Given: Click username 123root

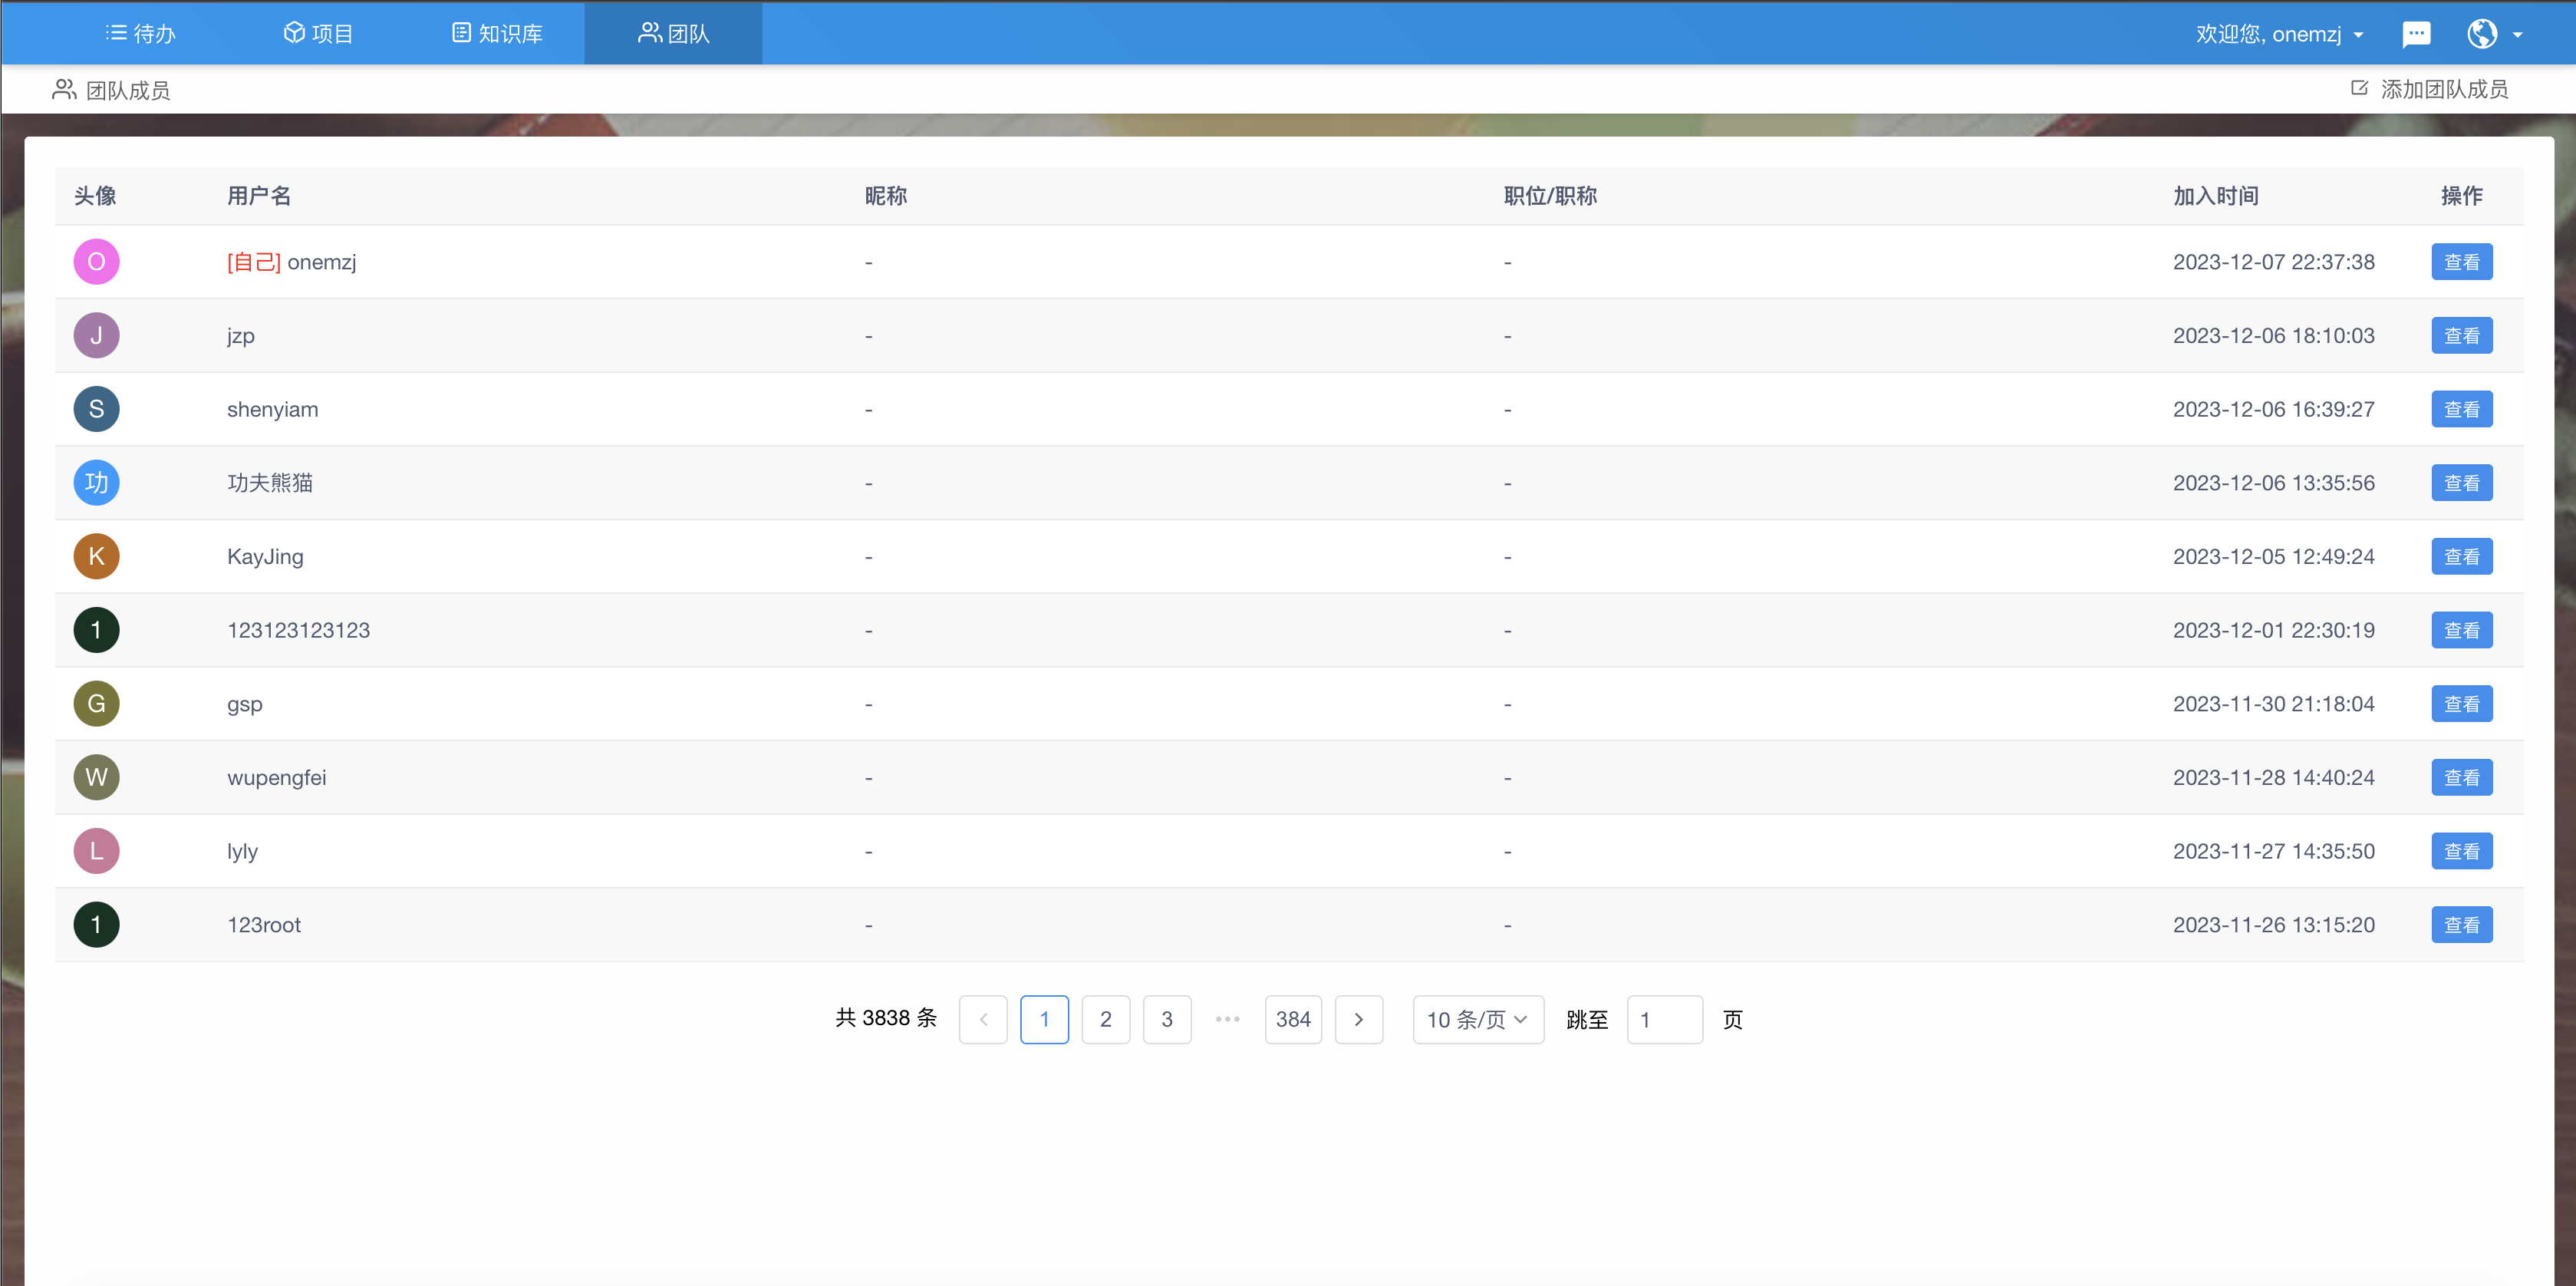Looking at the screenshot, I should (264, 925).
